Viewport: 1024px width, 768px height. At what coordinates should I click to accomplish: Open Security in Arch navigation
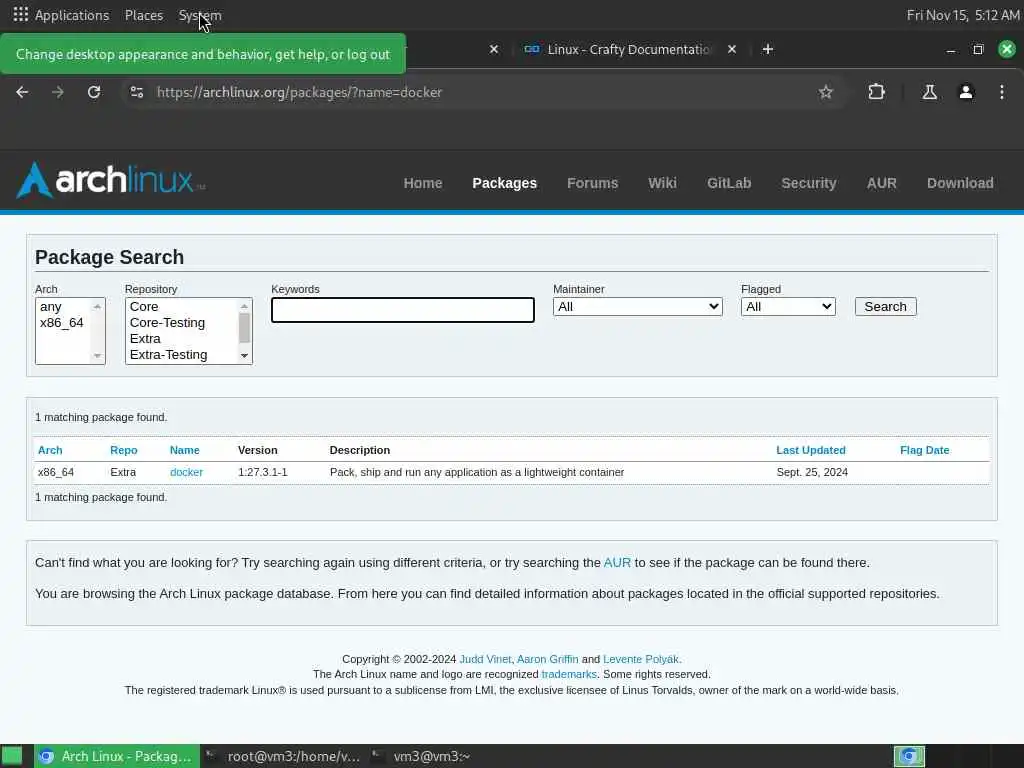(x=808, y=183)
